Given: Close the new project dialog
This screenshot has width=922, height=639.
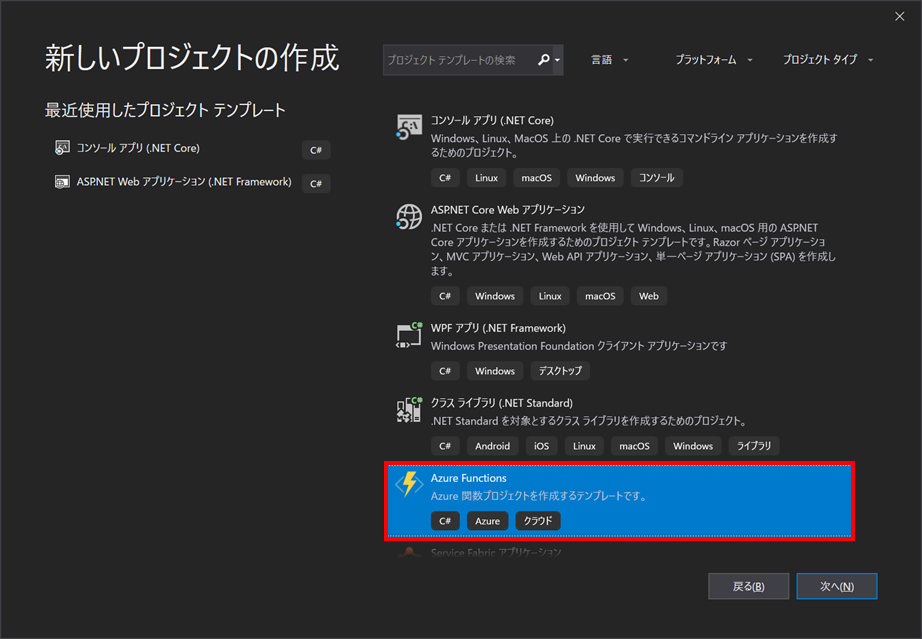Looking at the screenshot, I should pos(900,16).
